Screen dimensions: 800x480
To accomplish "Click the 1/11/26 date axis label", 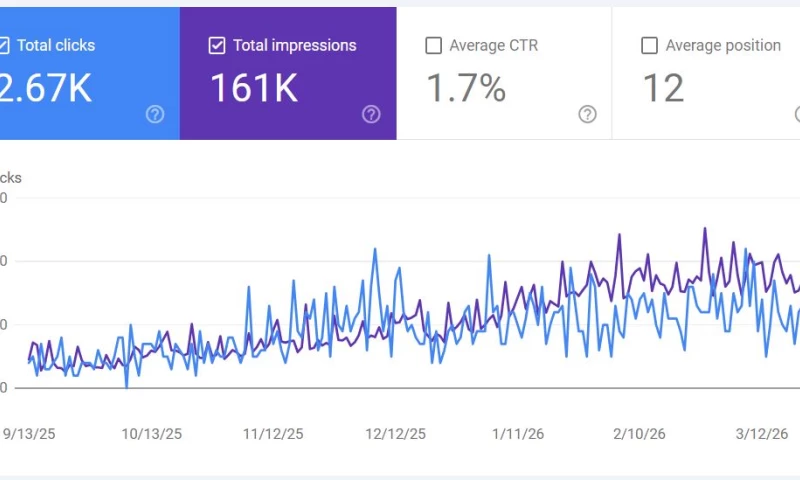I will (518, 434).
